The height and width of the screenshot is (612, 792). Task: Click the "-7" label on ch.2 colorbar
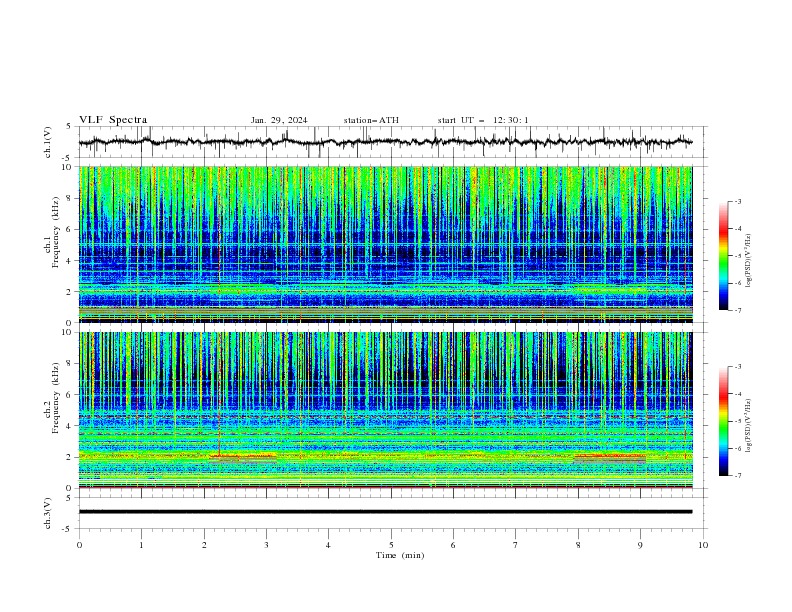coord(738,475)
